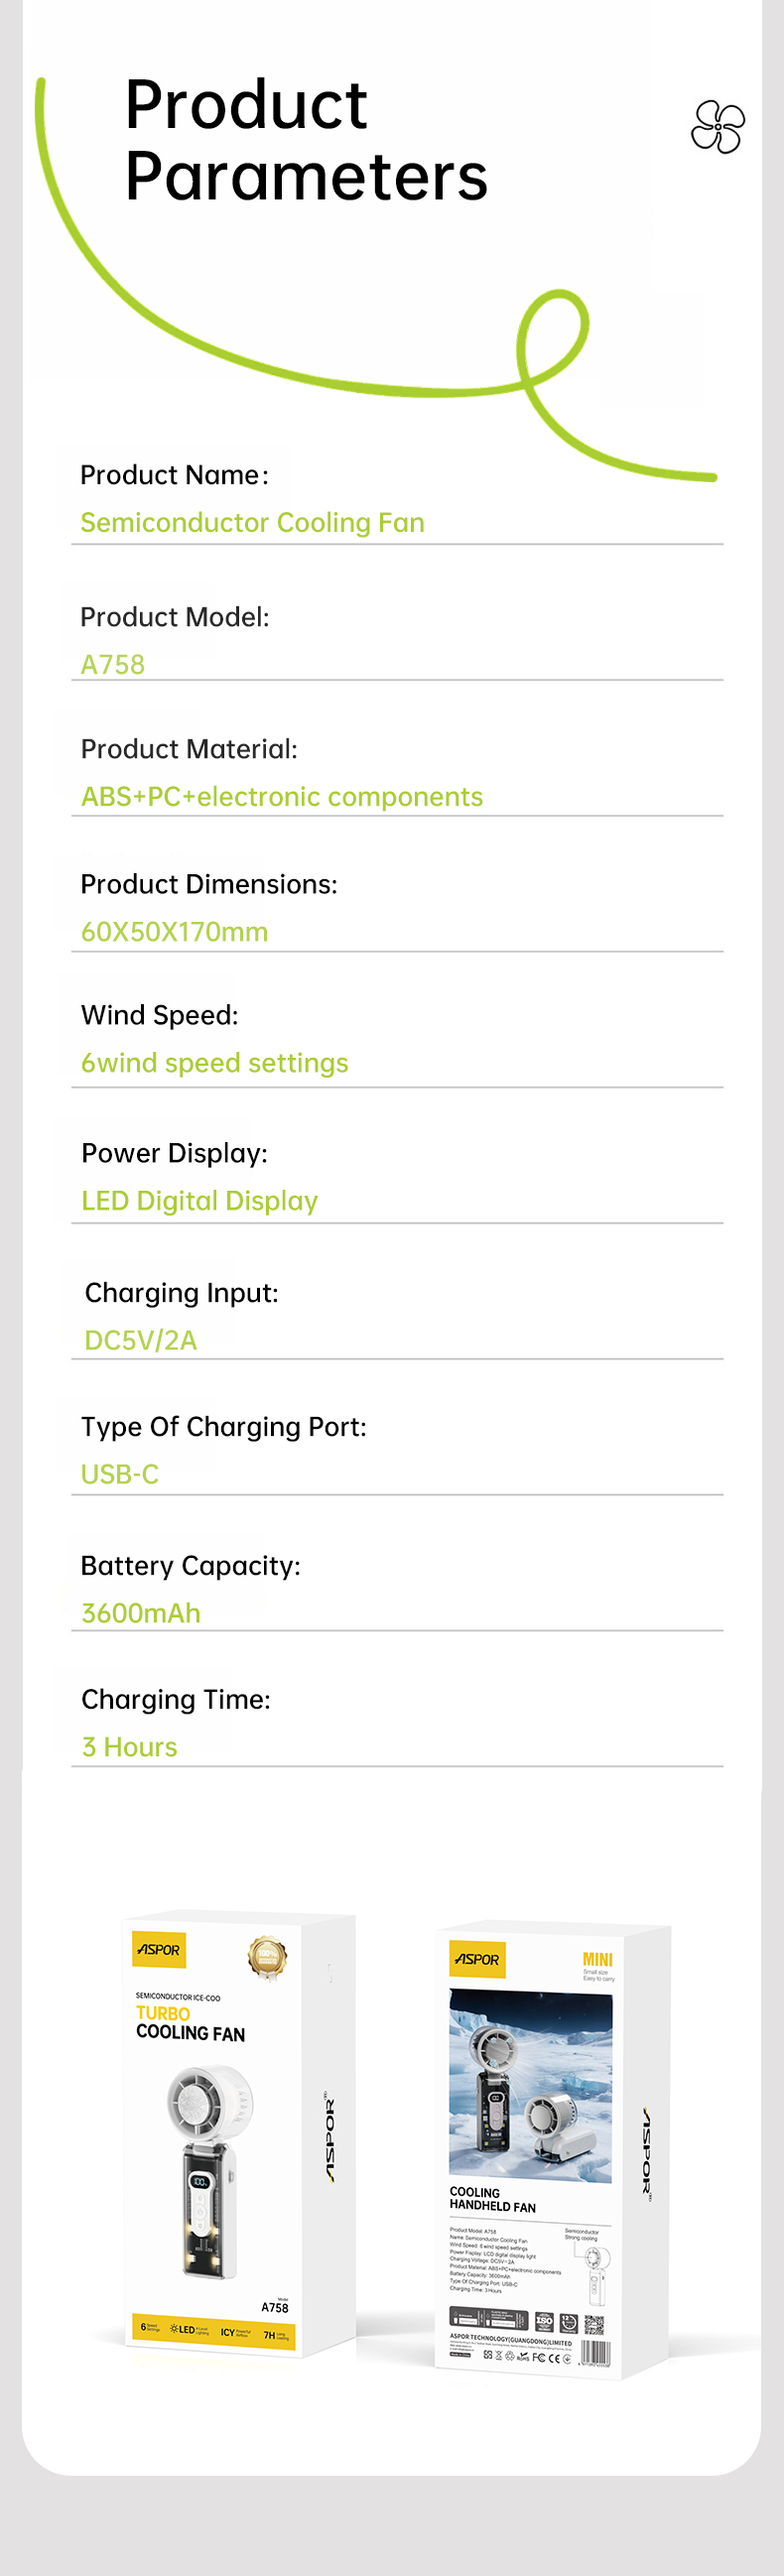
Task: Click the 6wind speed settings text
Action: (215, 1063)
